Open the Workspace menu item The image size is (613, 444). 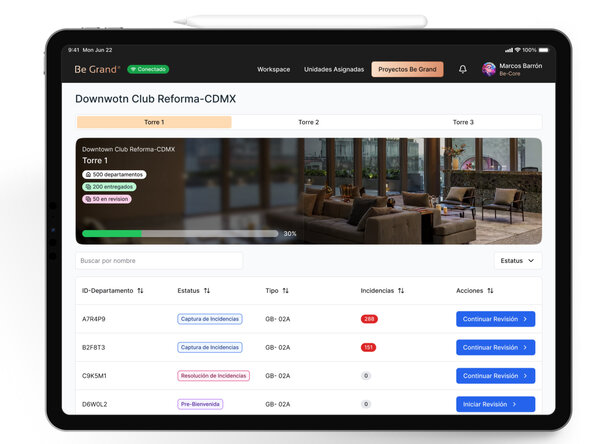point(273,70)
